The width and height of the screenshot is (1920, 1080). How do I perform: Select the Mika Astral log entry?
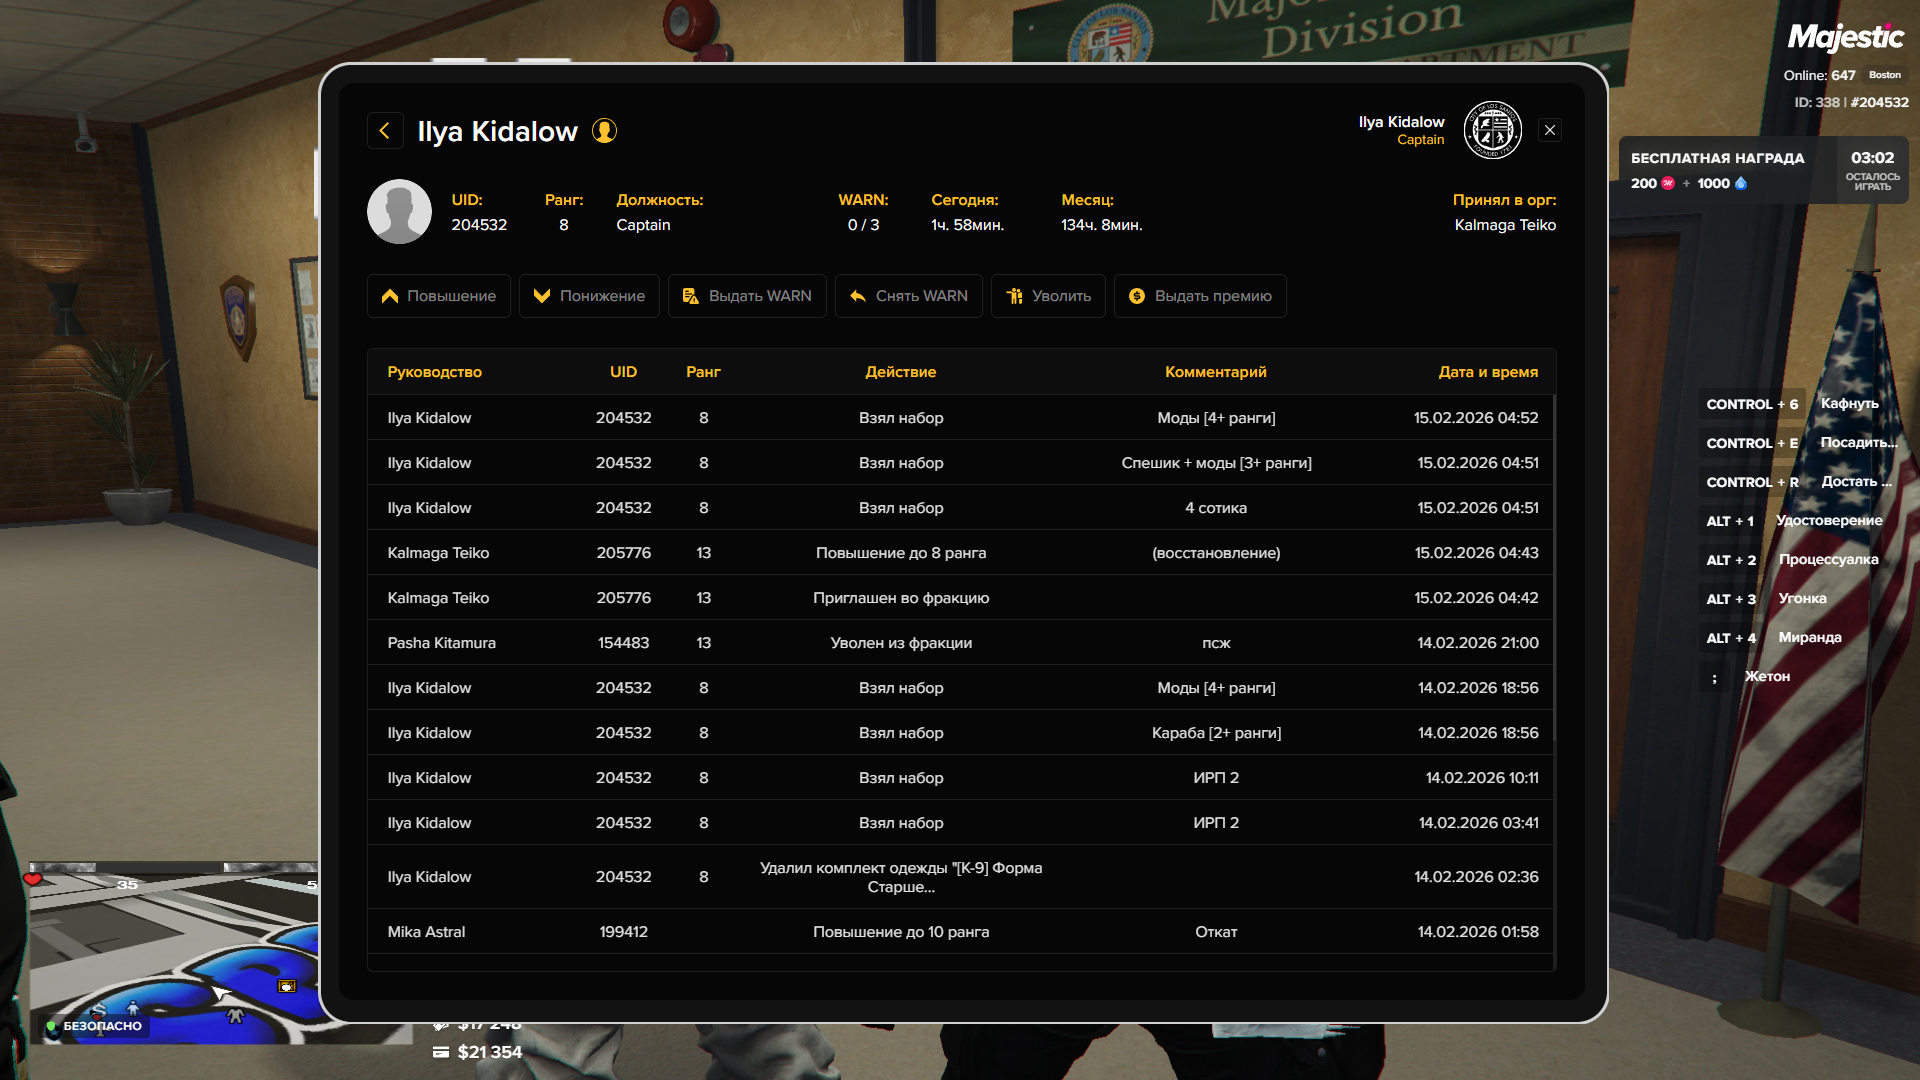tap(900, 932)
